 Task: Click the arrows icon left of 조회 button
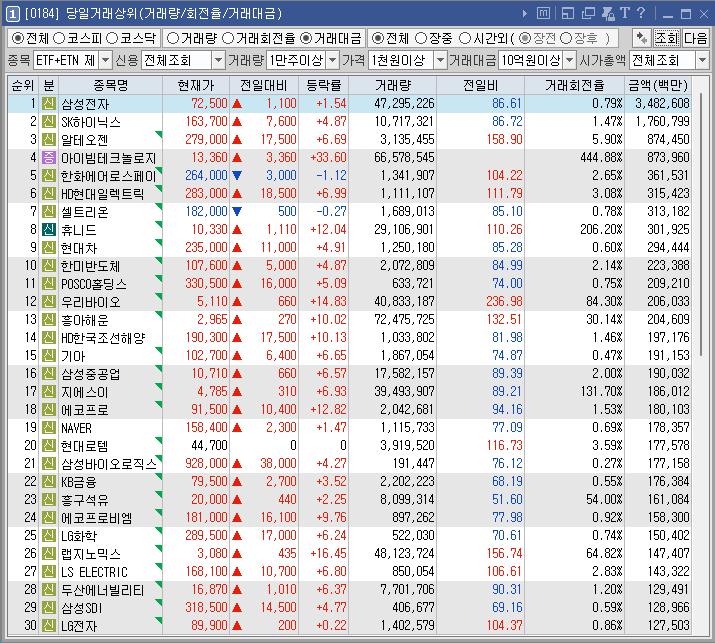coord(642,38)
